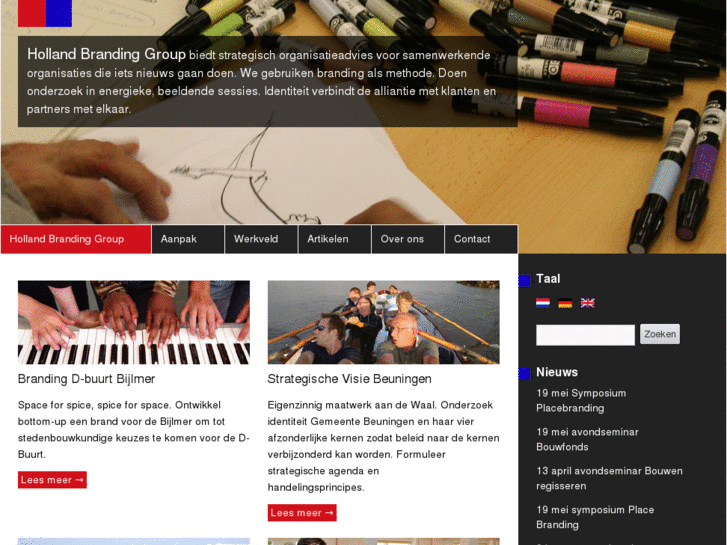Open news link 13 april avondseminar Bouwen
727x545 pixels.
(609, 478)
